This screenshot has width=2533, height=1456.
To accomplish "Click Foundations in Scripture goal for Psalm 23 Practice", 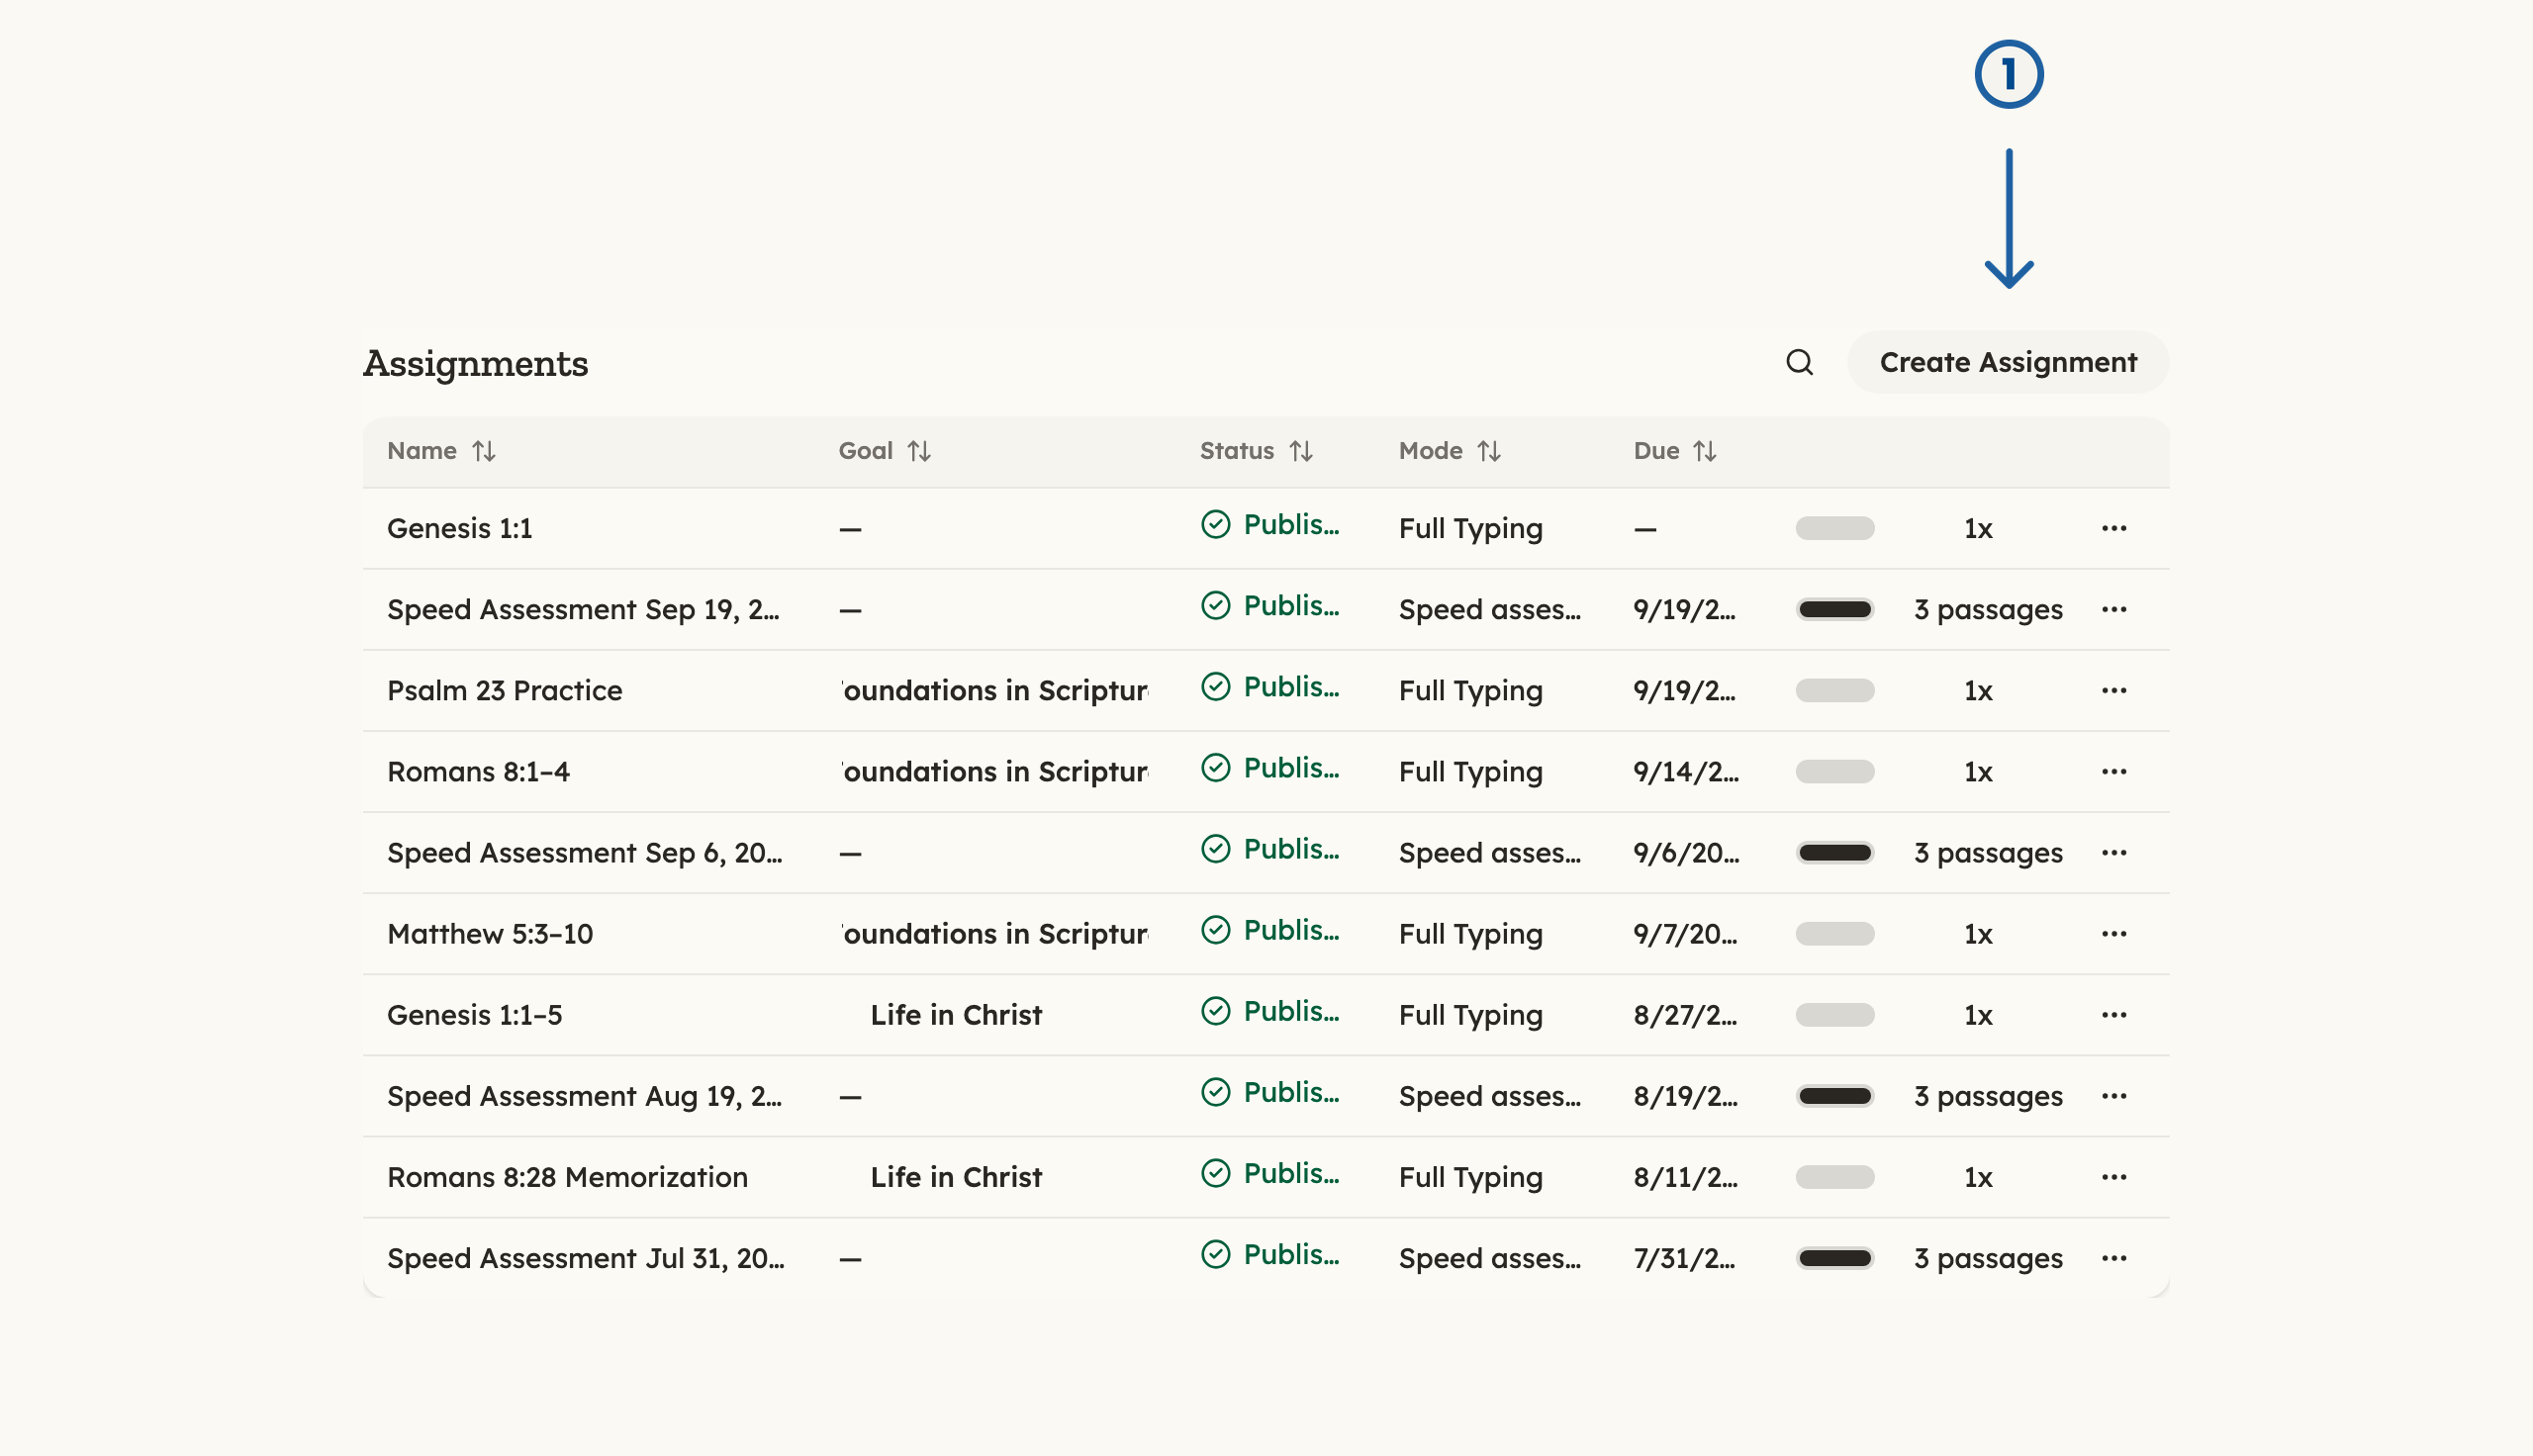I will [x=995, y=690].
